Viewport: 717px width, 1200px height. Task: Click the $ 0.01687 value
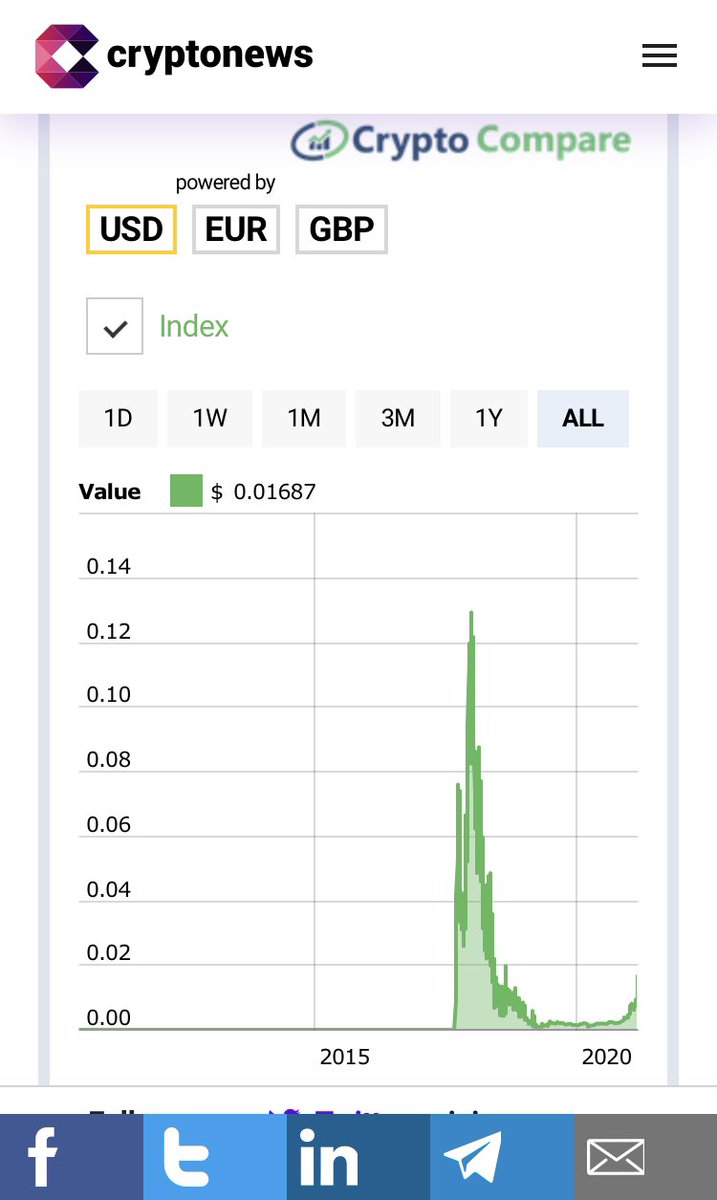(264, 492)
